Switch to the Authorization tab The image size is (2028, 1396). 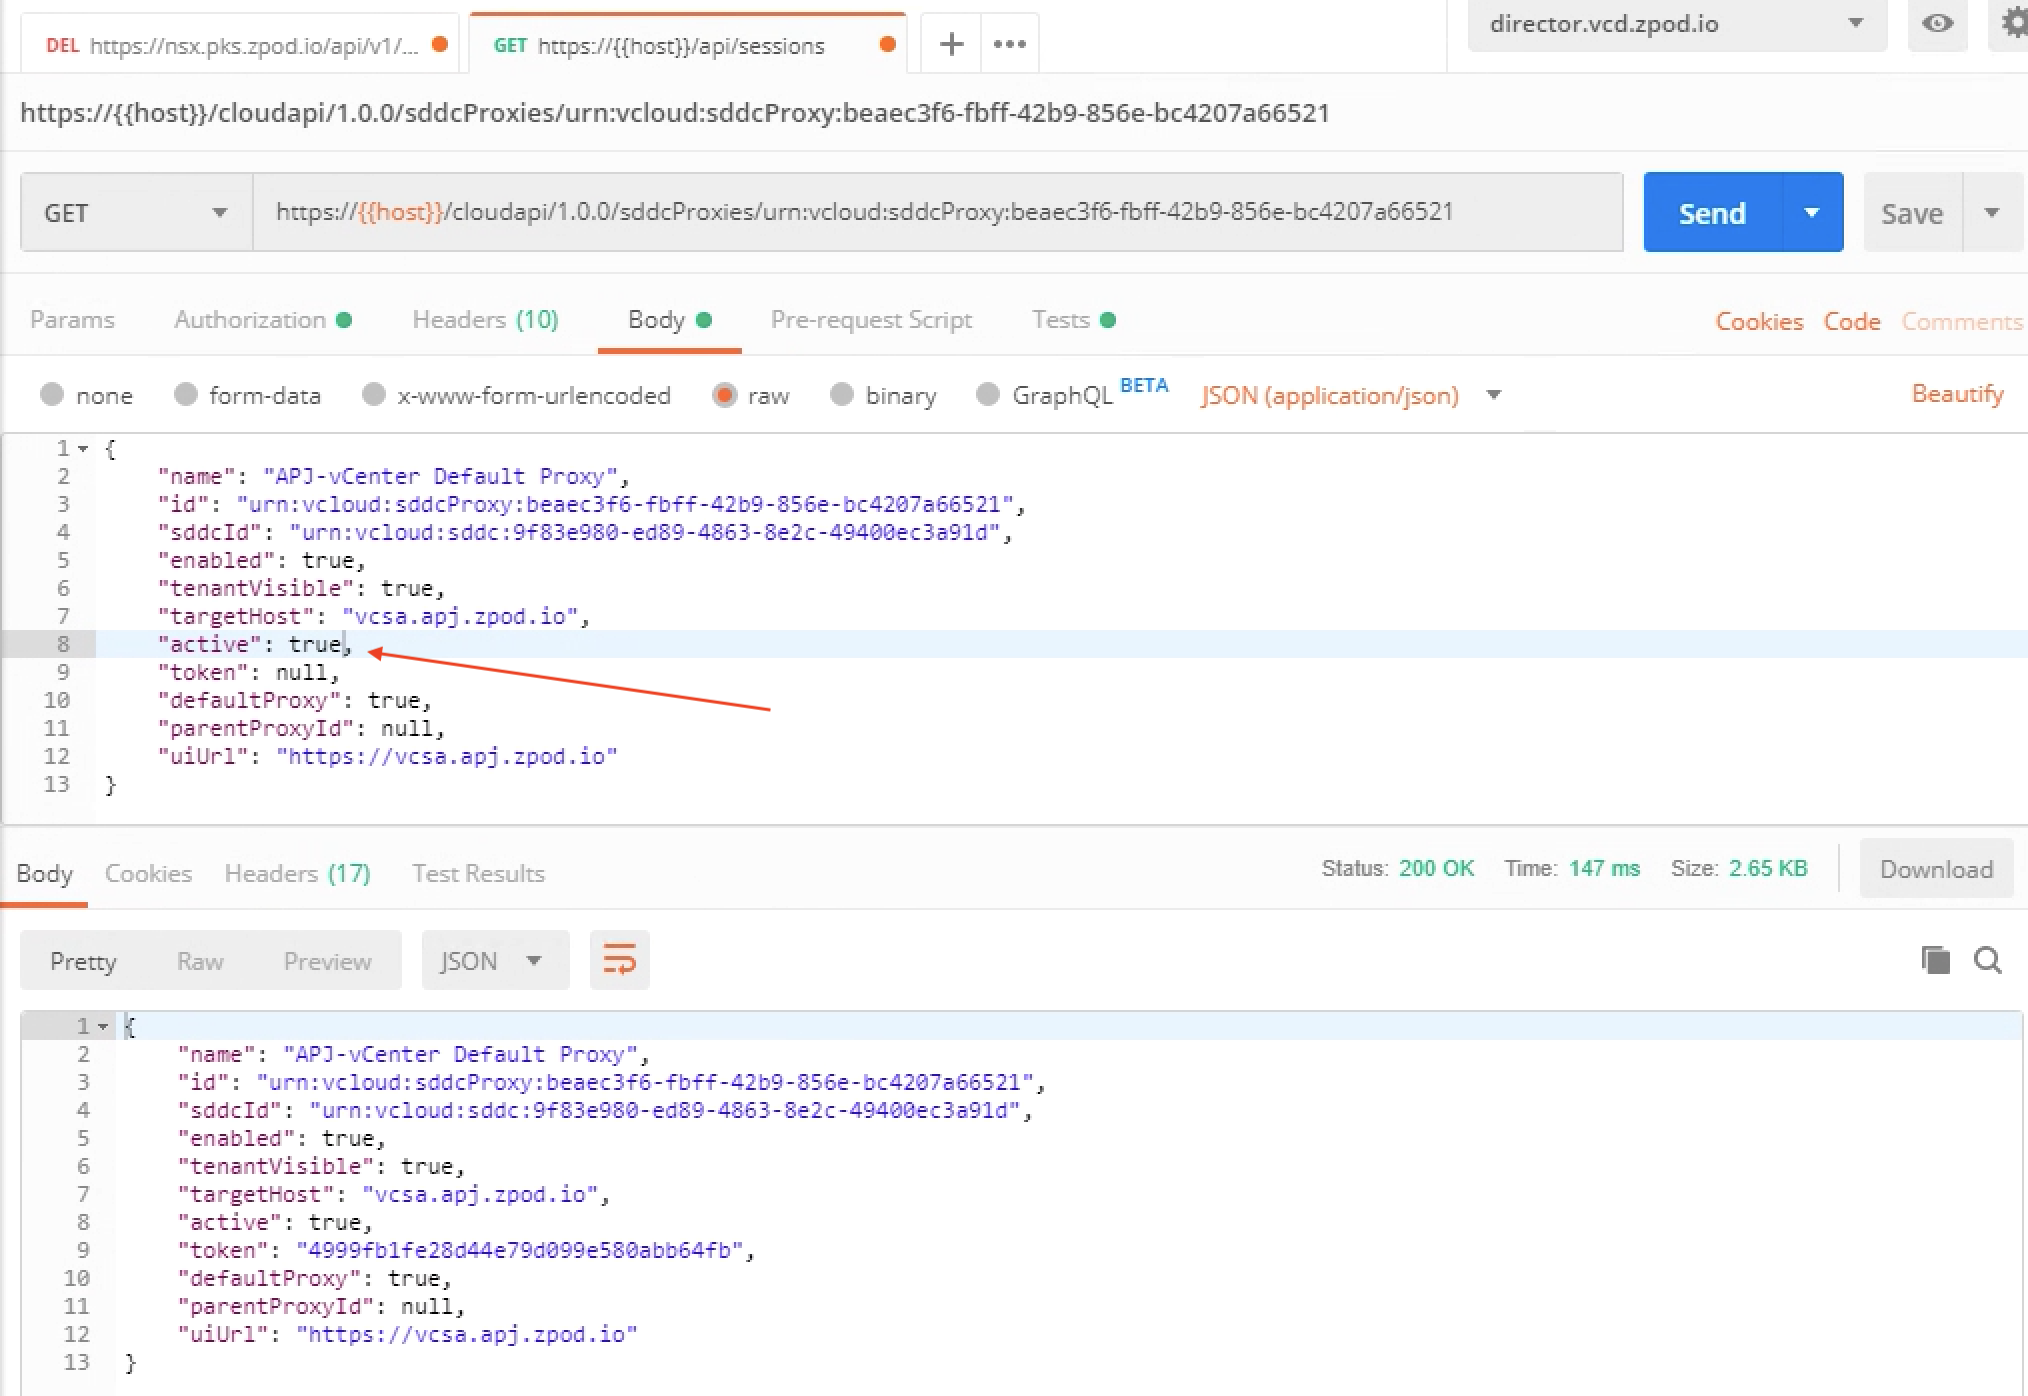point(250,320)
